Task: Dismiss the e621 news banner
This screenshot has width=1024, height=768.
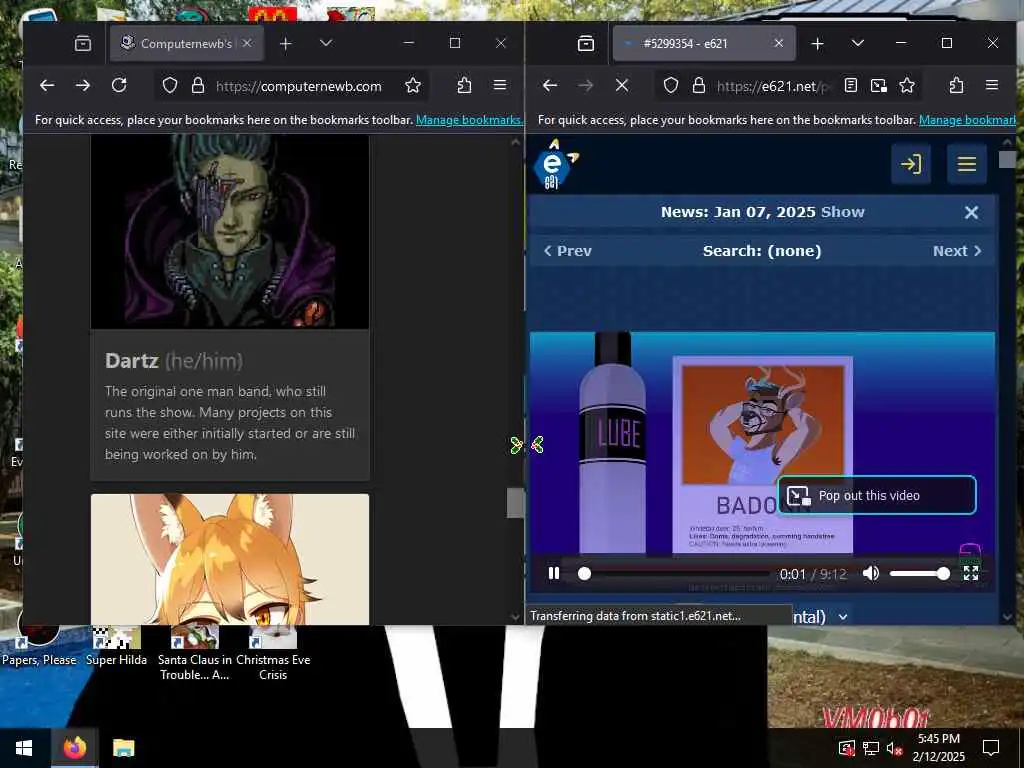Action: click(971, 212)
